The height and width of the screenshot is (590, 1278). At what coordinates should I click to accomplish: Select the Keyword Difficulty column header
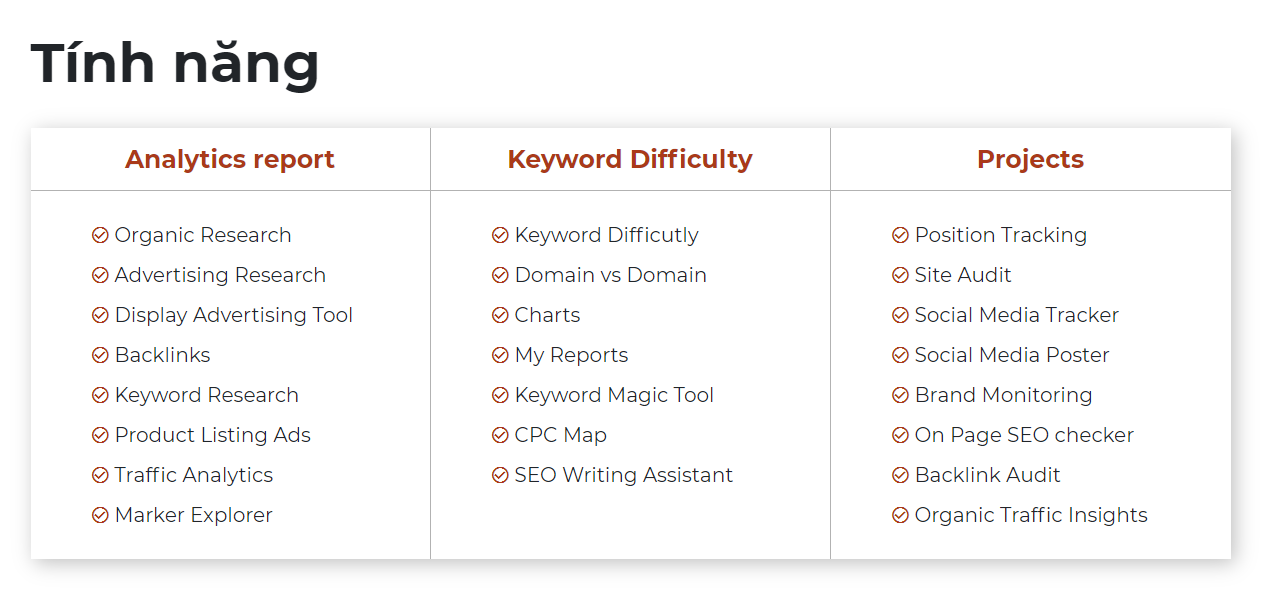630,160
